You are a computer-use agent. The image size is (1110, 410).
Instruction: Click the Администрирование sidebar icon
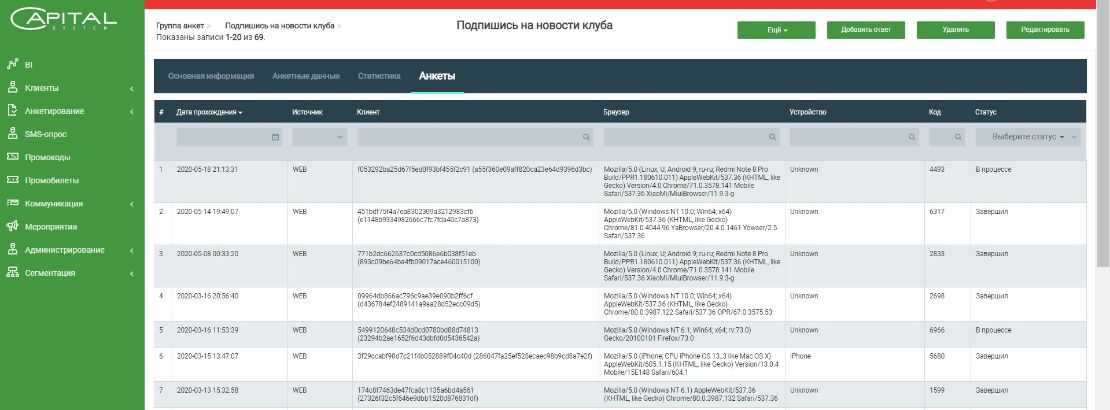[x=11, y=250]
